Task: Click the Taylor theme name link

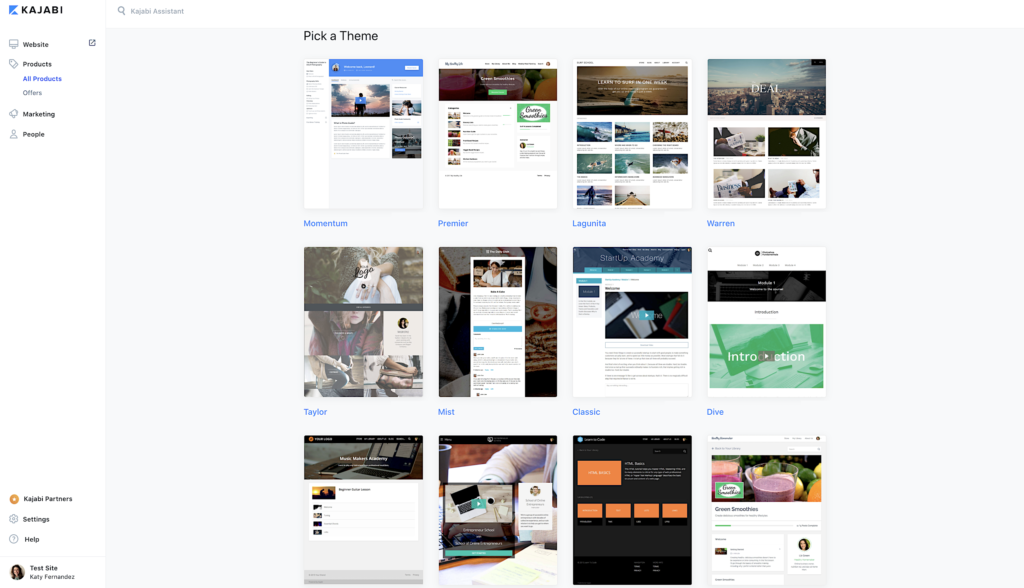Action: coord(315,412)
